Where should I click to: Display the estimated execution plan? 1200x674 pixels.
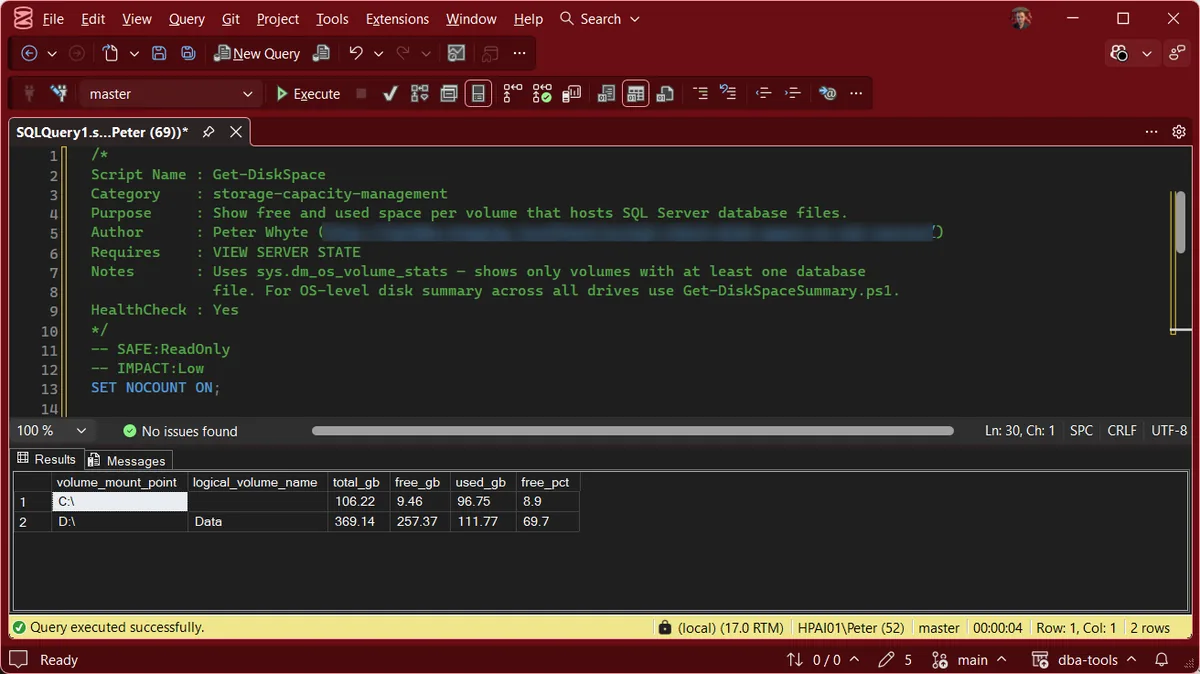click(x=420, y=93)
